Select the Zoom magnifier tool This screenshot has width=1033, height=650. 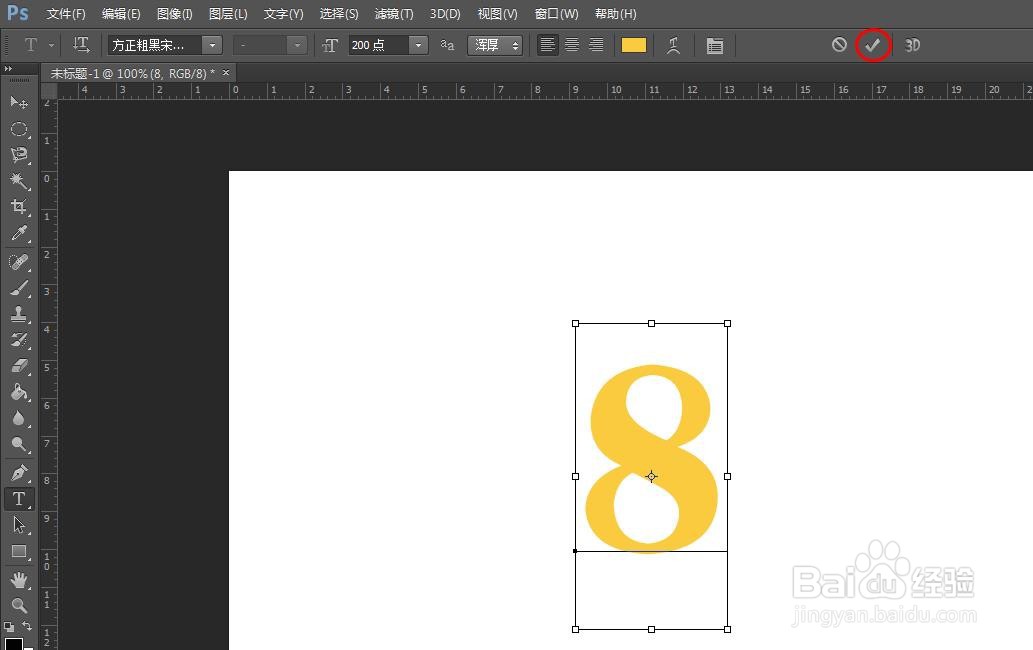coord(18,605)
